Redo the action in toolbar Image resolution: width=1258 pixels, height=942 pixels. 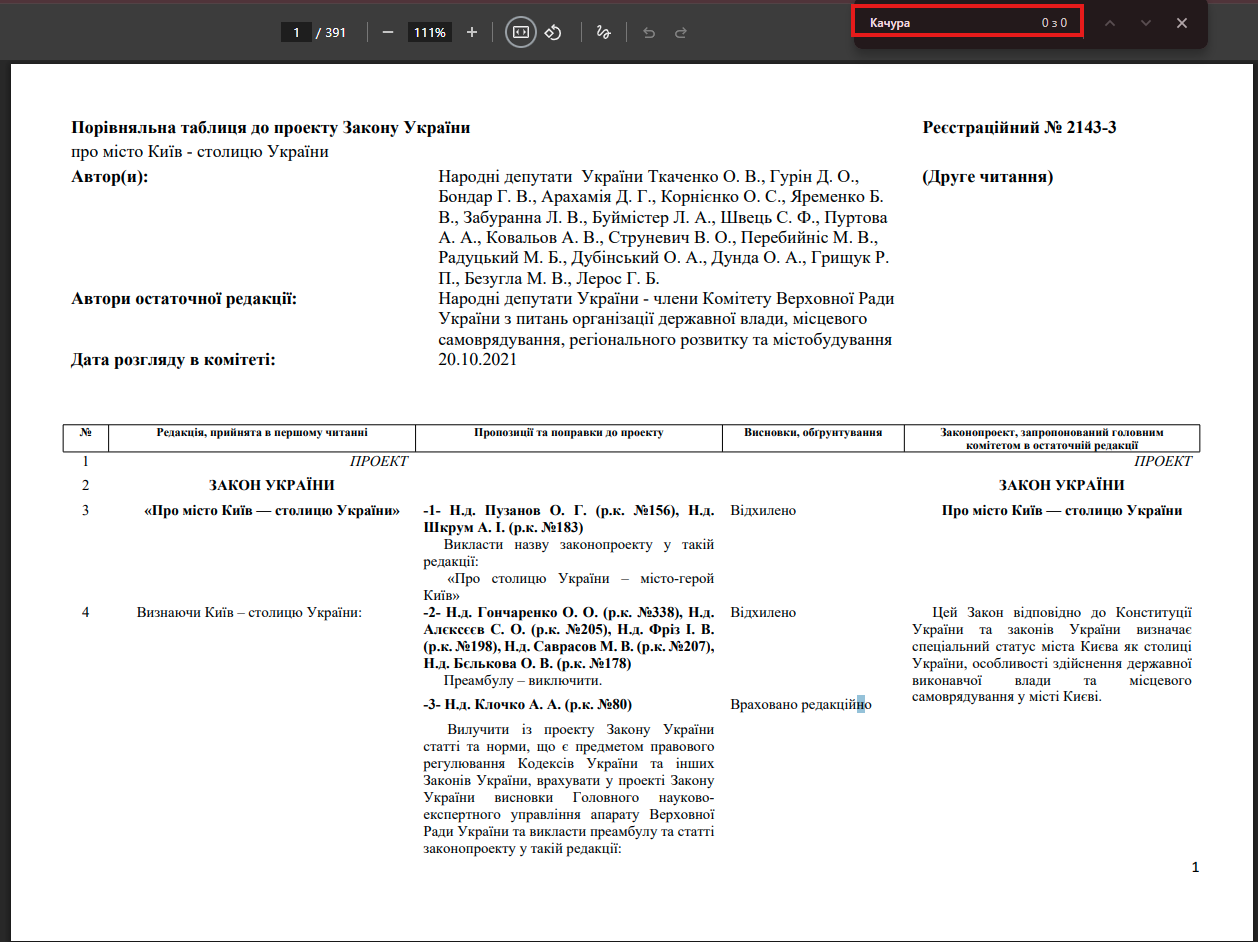(681, 32)
